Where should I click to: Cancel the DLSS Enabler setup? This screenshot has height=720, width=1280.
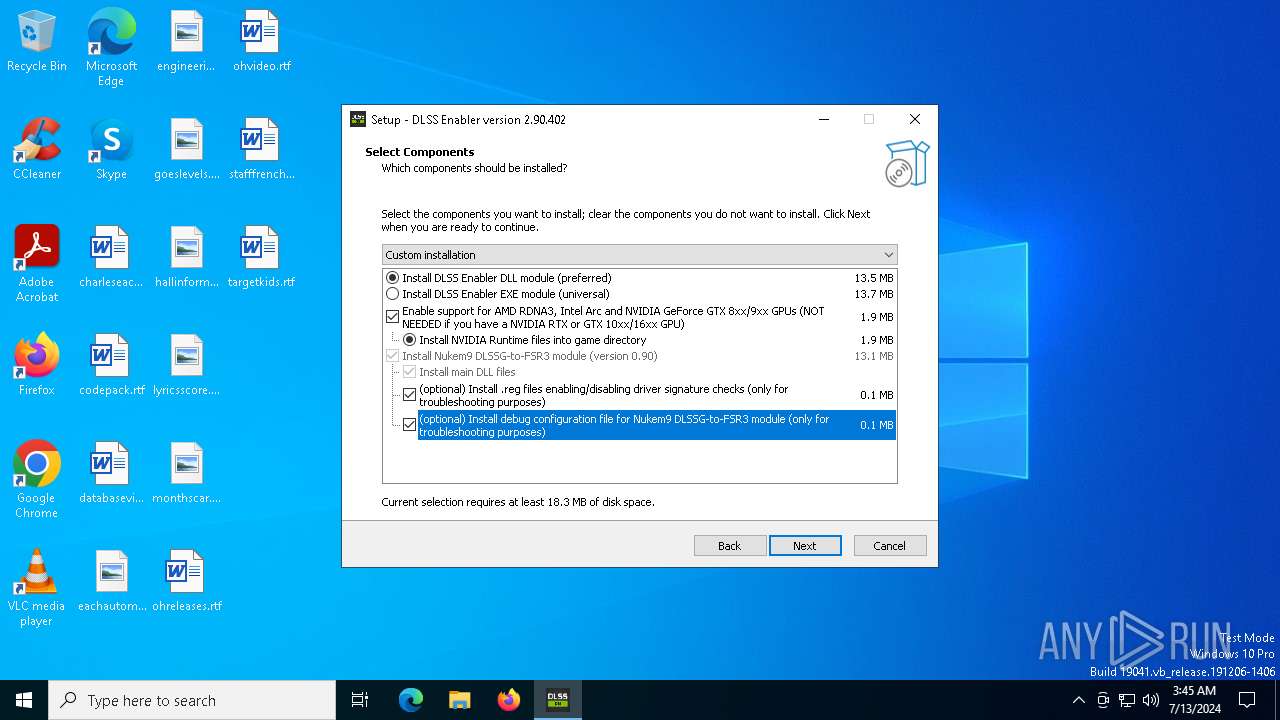(889, 546)
